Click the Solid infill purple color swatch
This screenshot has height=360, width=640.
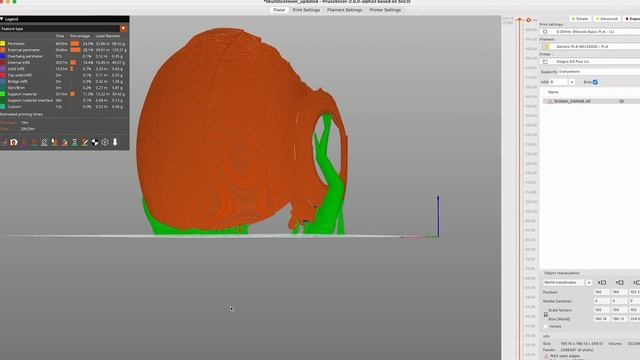pyautogui.click(x=3, y=69)
